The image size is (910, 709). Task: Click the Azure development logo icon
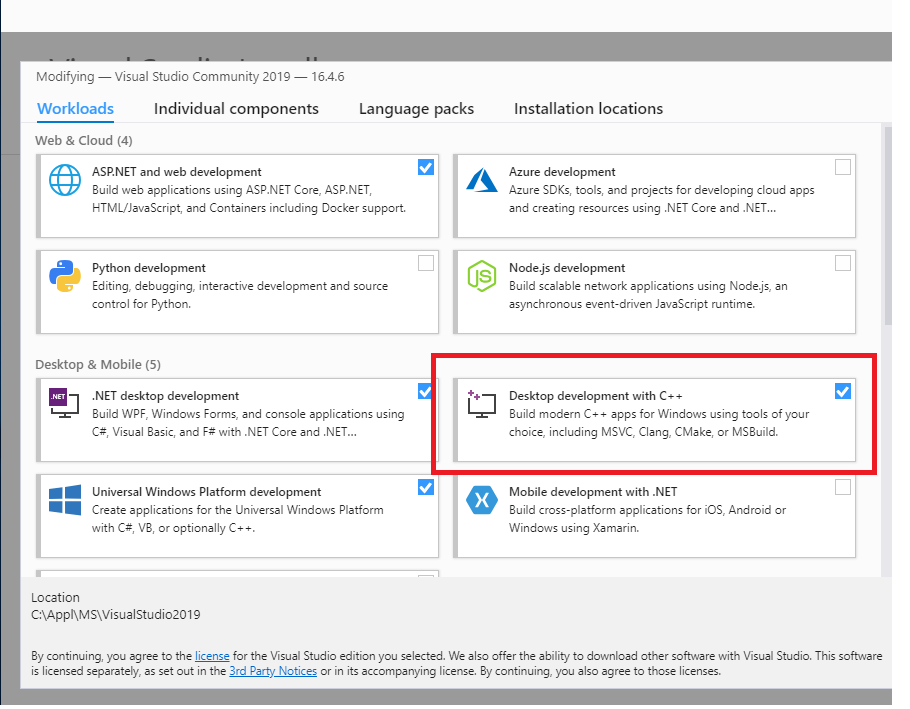point(482,180)
